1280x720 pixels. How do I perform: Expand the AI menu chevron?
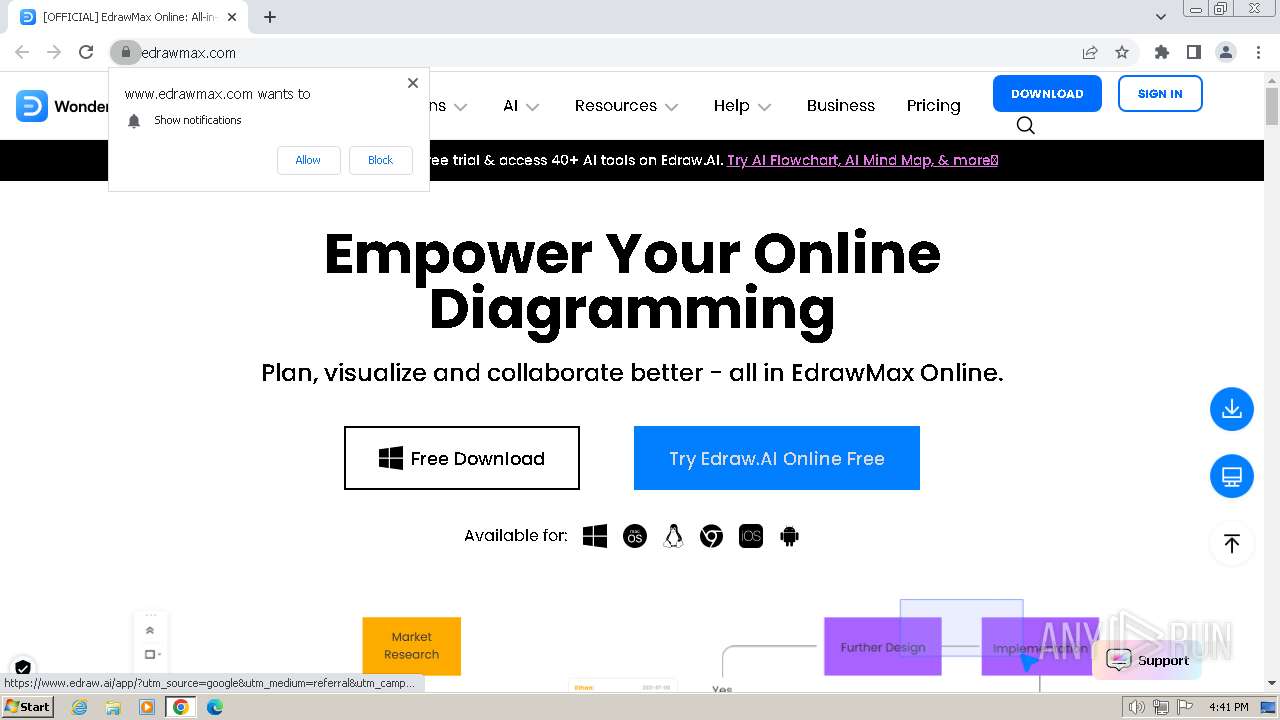click(x=533, y=107)
